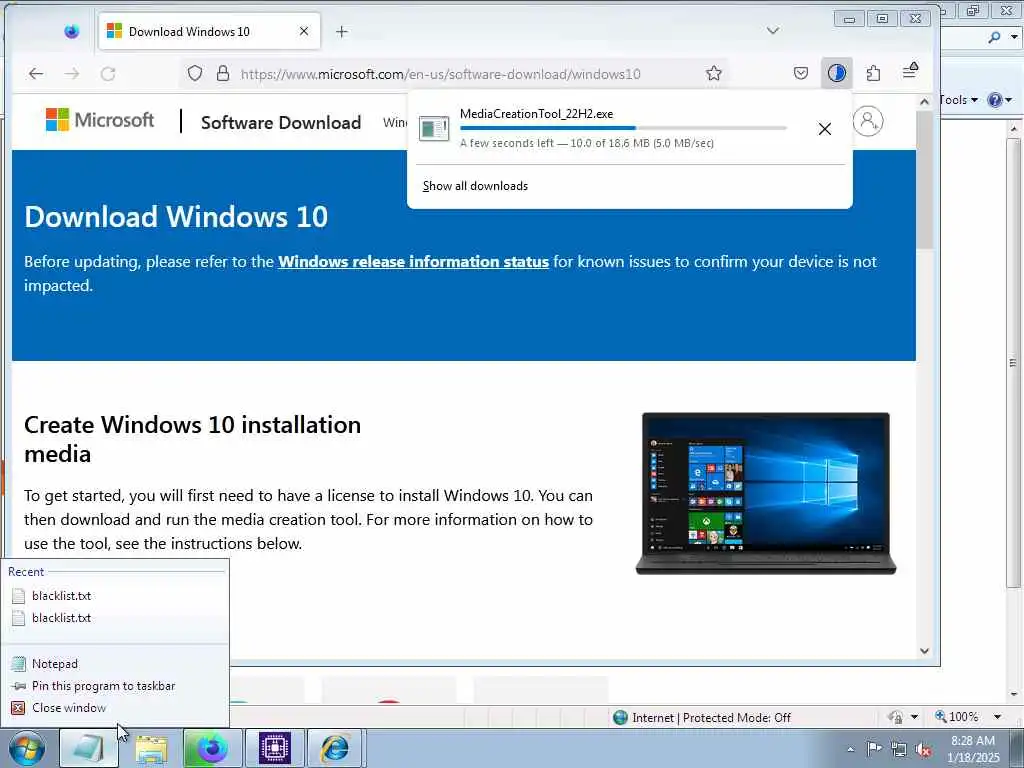Open Software Download heading link

point(281,122)
